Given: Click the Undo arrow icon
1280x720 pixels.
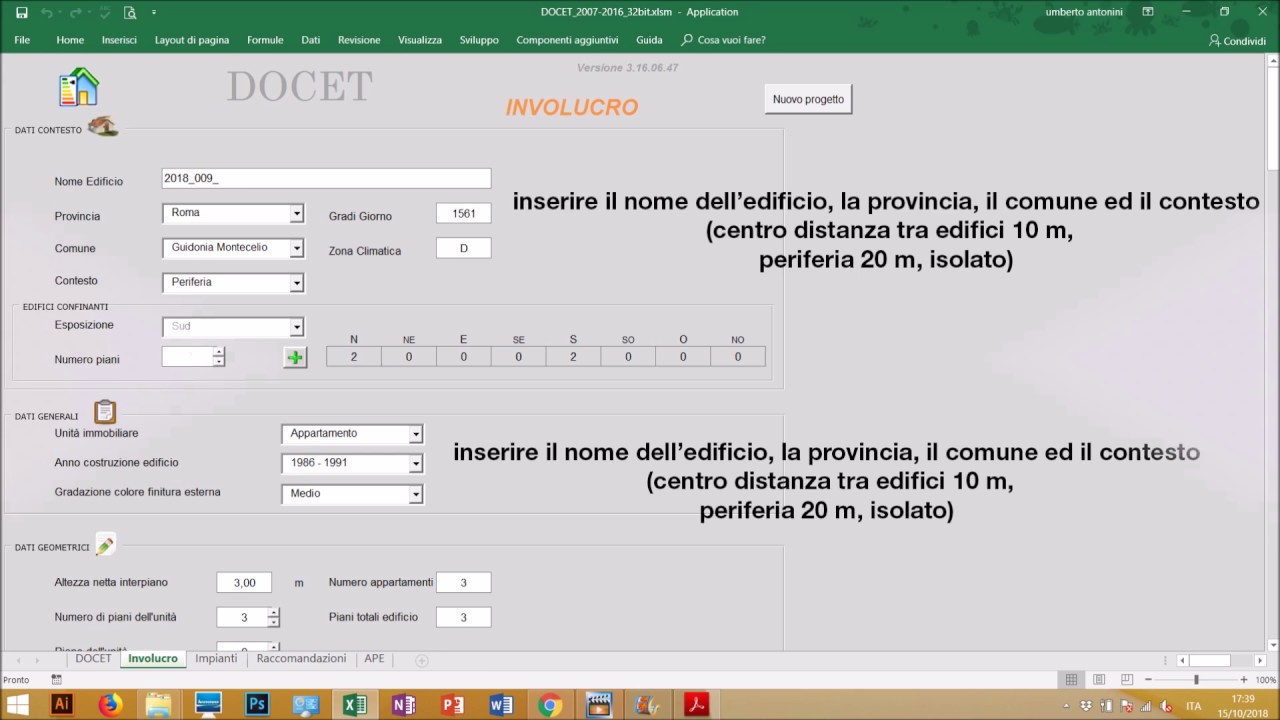Looking at the screenshot, I should coord(47,12).
